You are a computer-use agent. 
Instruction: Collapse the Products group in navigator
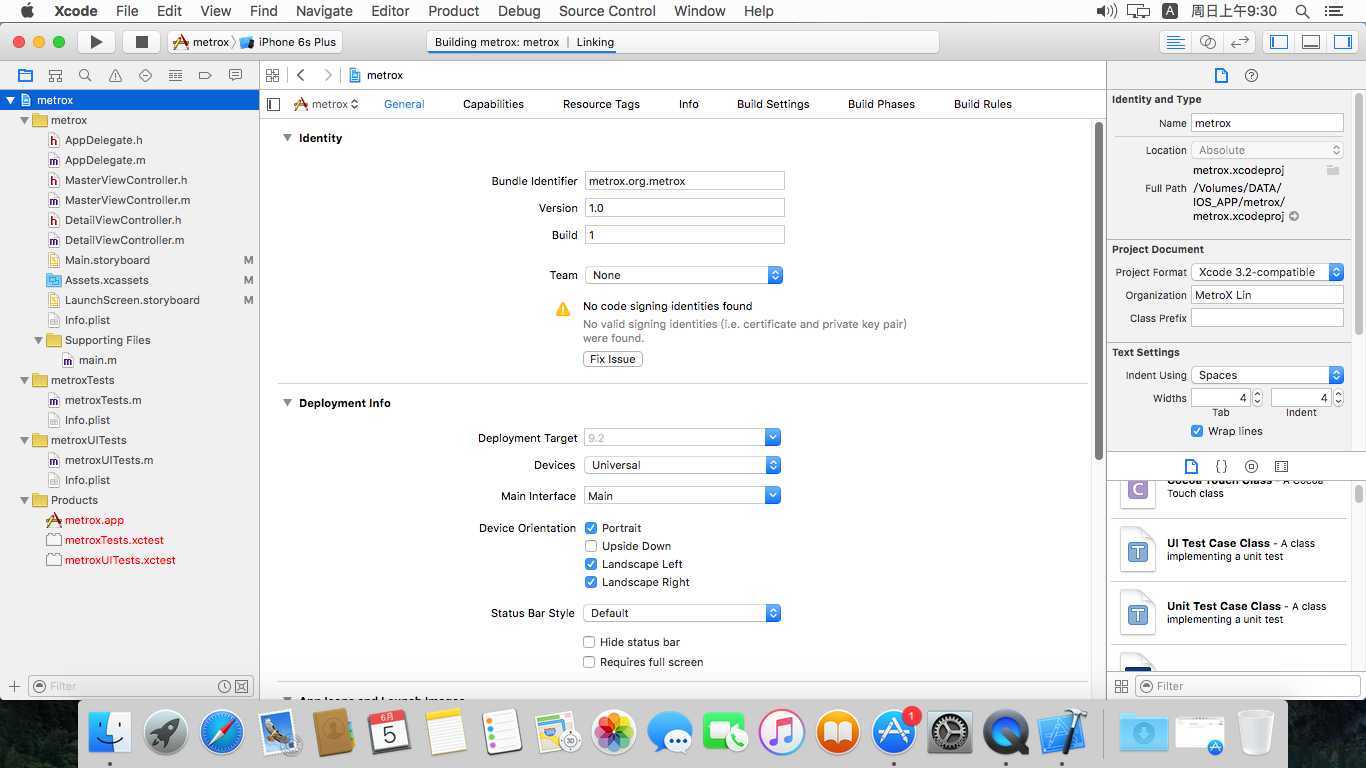tap(25, 500)
